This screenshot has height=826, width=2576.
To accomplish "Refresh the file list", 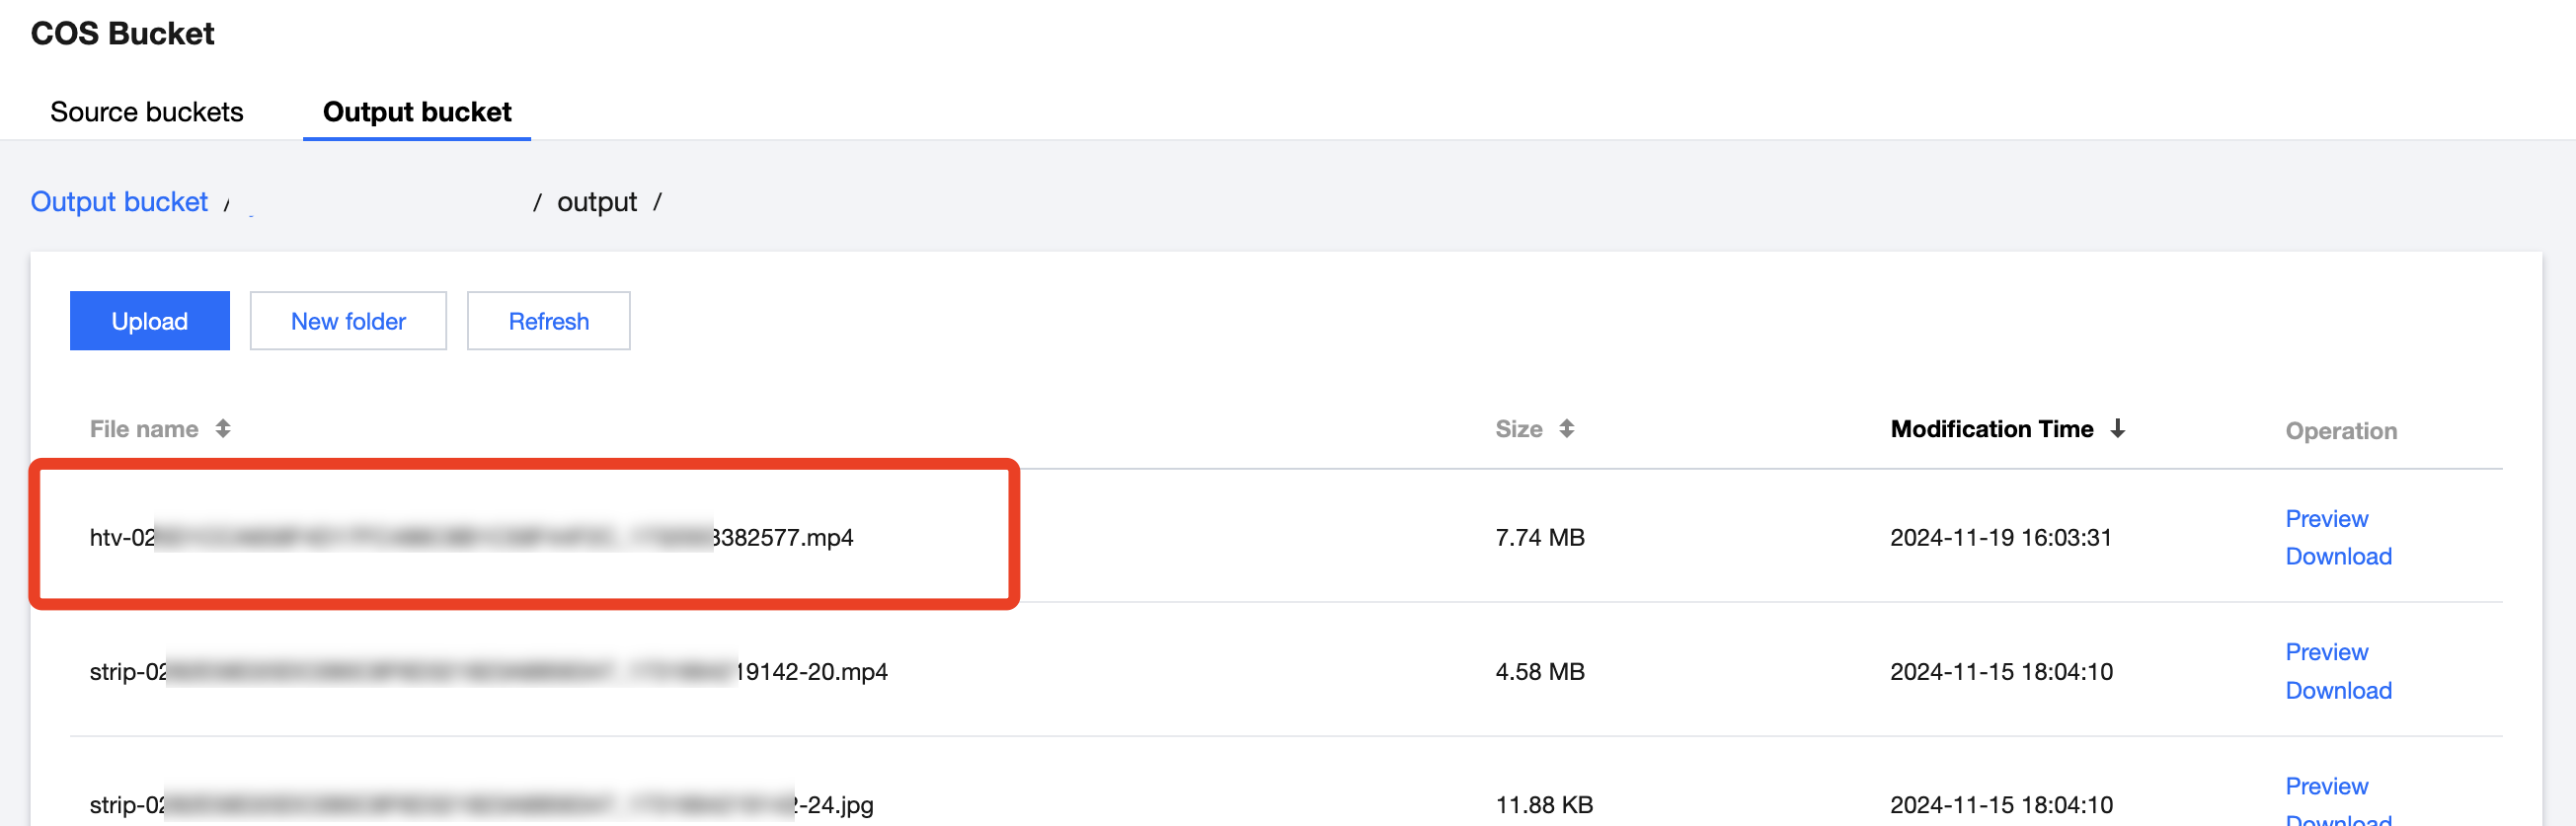I will pos(548,321).
